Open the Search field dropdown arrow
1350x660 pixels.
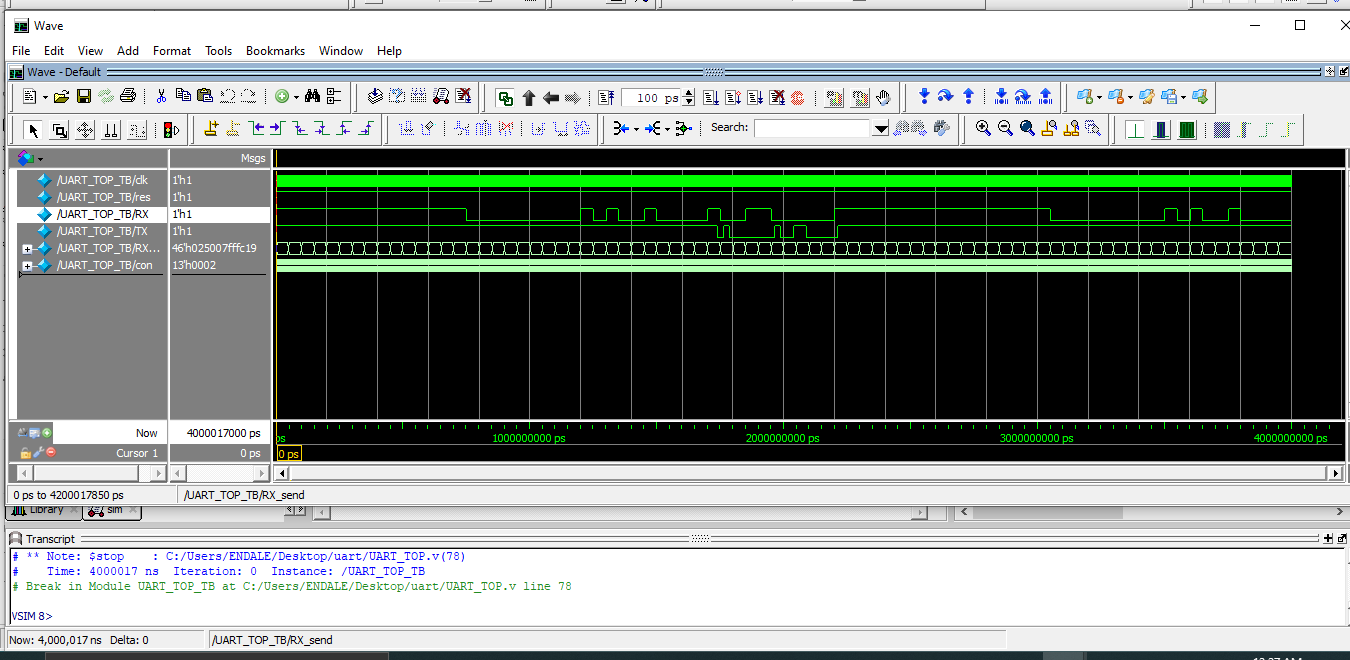(879, 127)
